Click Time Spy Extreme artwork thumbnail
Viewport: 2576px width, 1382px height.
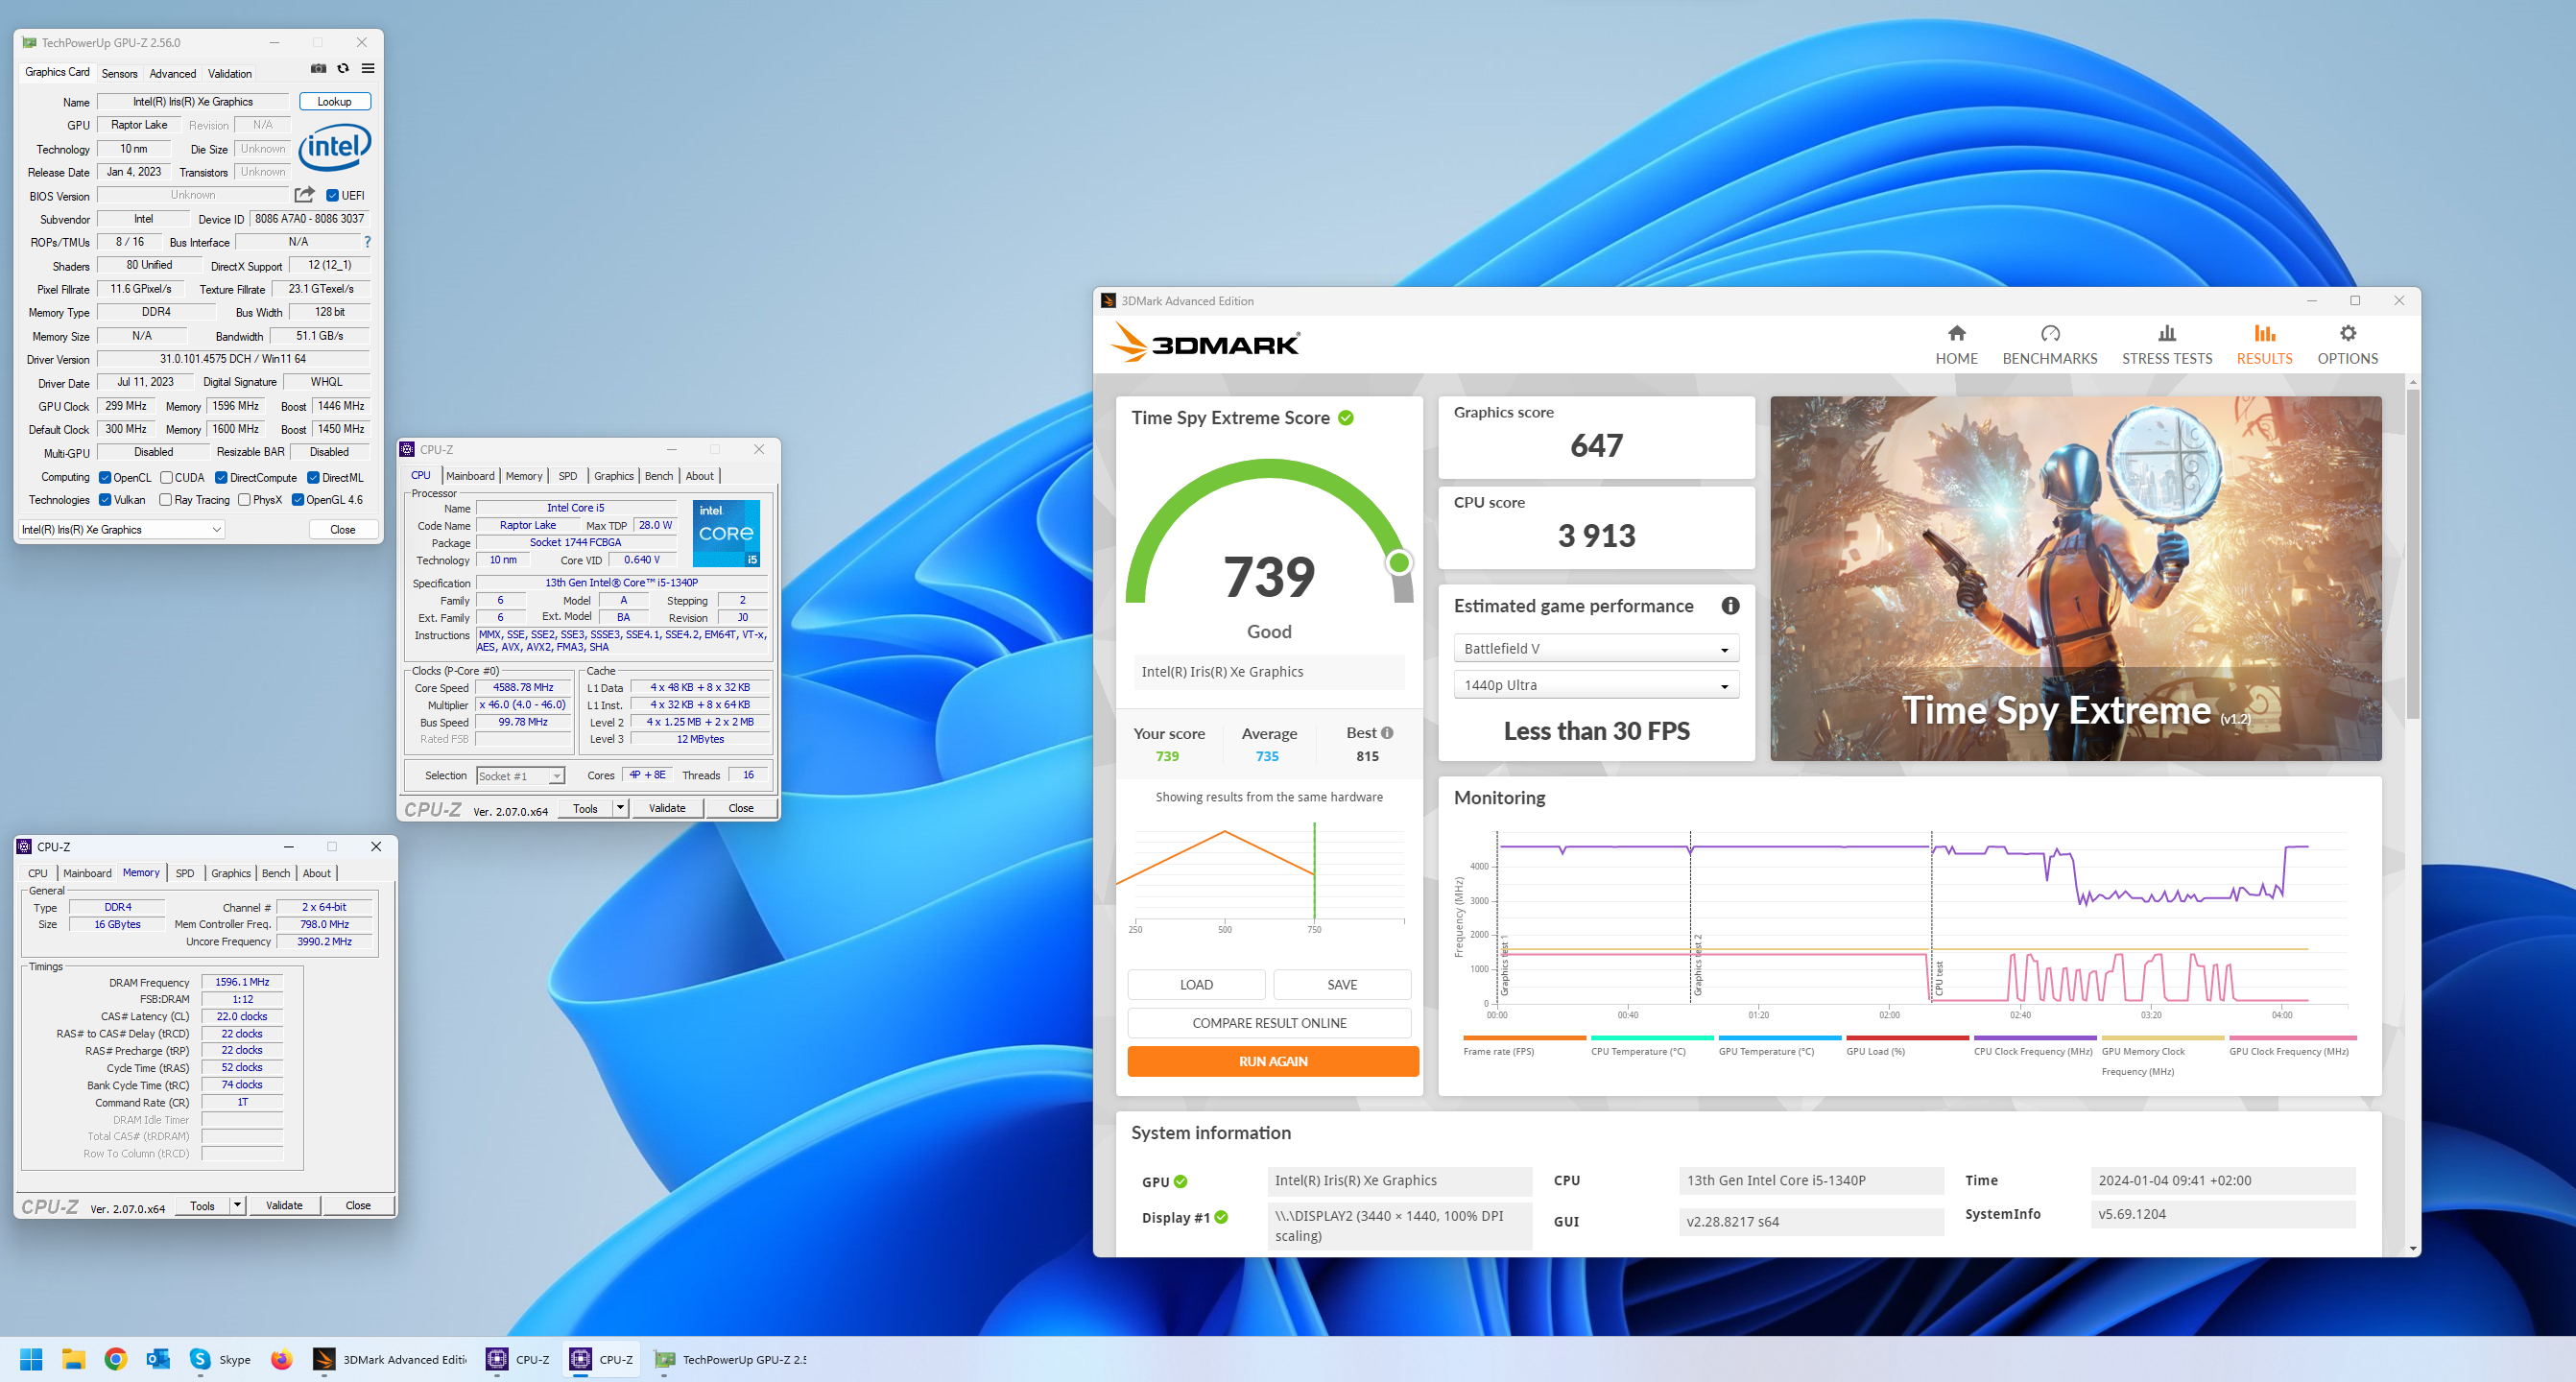click(x=2076, y=578)
